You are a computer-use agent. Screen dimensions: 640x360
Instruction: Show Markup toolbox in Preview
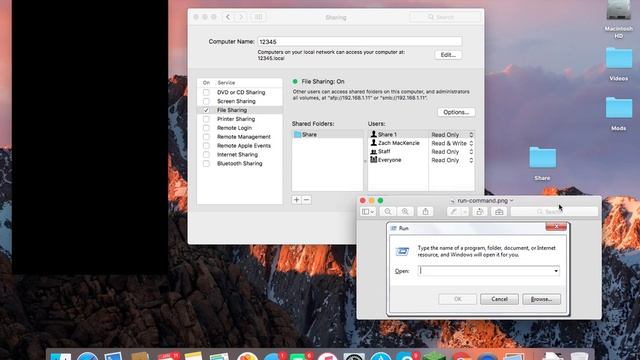tap(499, 211)
